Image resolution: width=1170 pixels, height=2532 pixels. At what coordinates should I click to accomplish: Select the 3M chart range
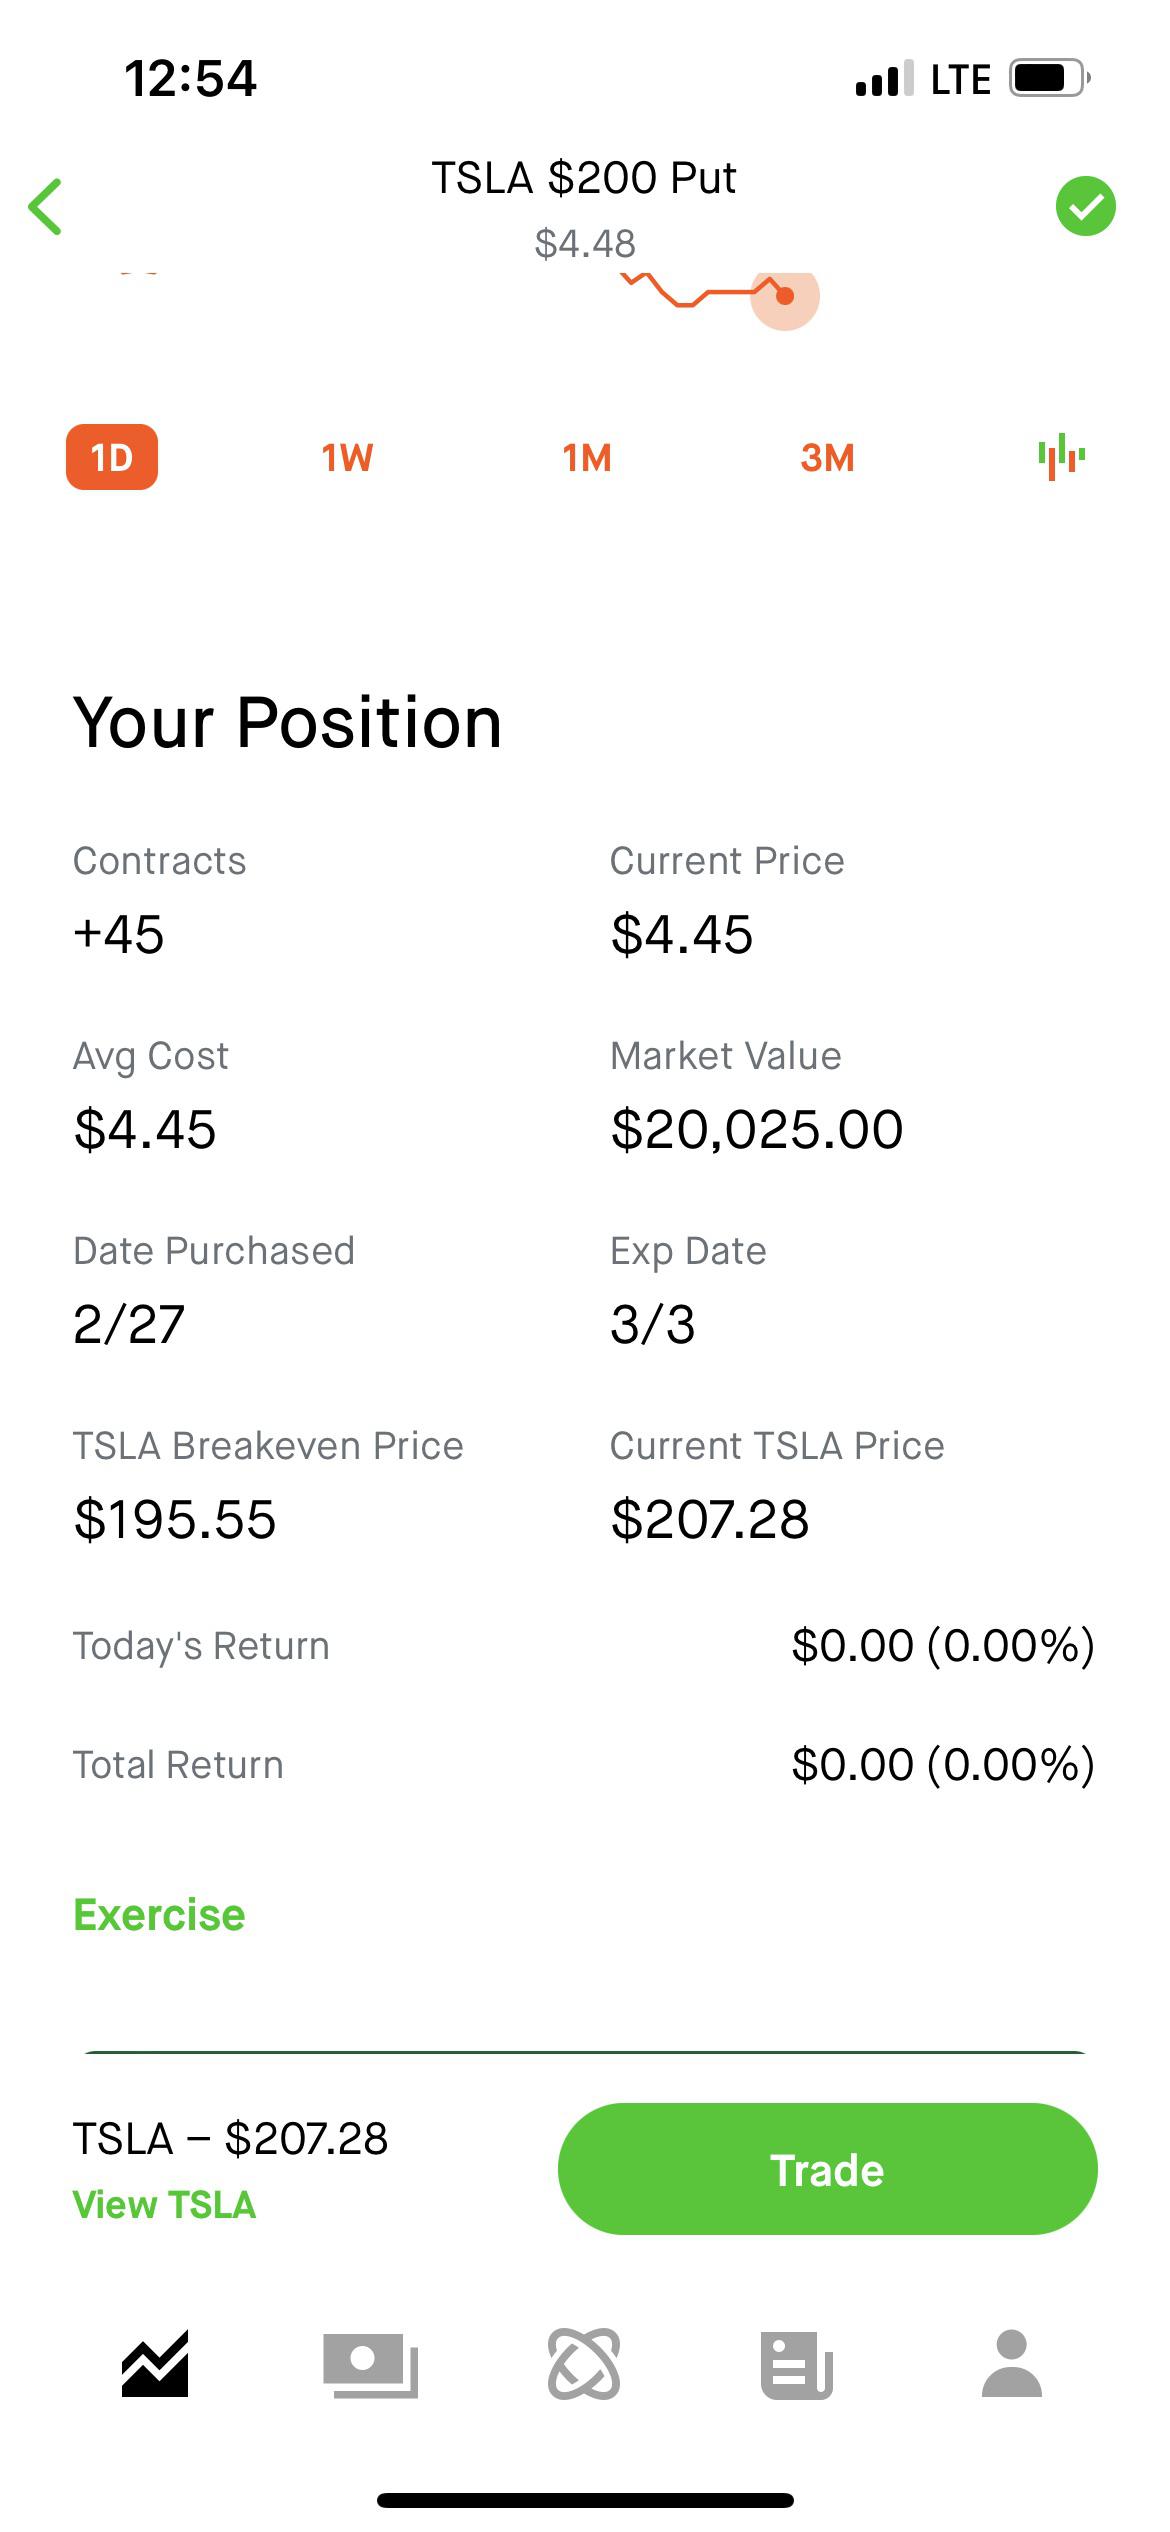pyautogui.click(x=827, y=458)
